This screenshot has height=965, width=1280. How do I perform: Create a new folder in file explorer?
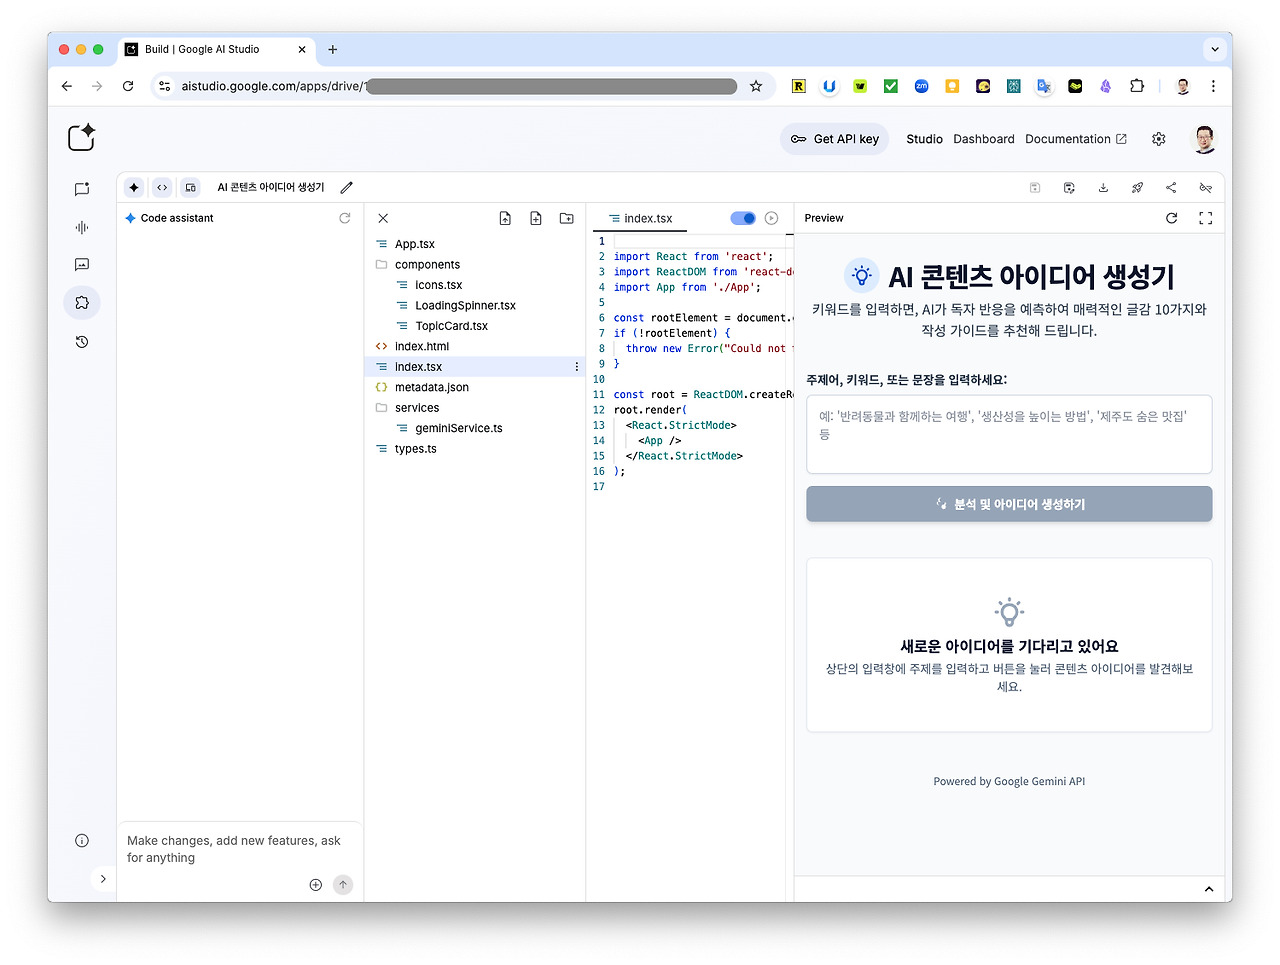click(x=567, y=218)
